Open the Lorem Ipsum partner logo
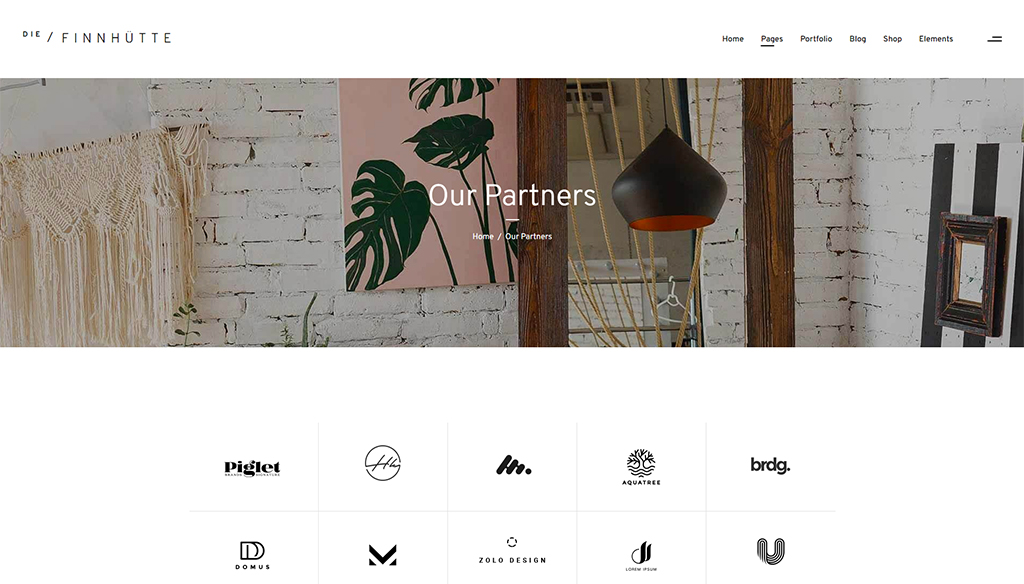Viewport: 1024px width, 584px height. 641,556
